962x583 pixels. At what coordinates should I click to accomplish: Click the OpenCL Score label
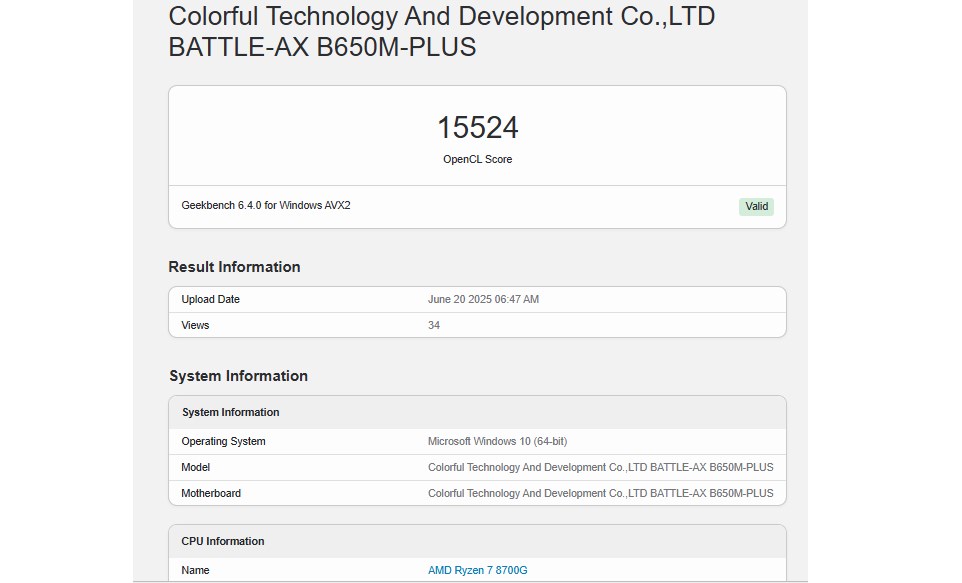pyautogui.click(x=477, y=159)
